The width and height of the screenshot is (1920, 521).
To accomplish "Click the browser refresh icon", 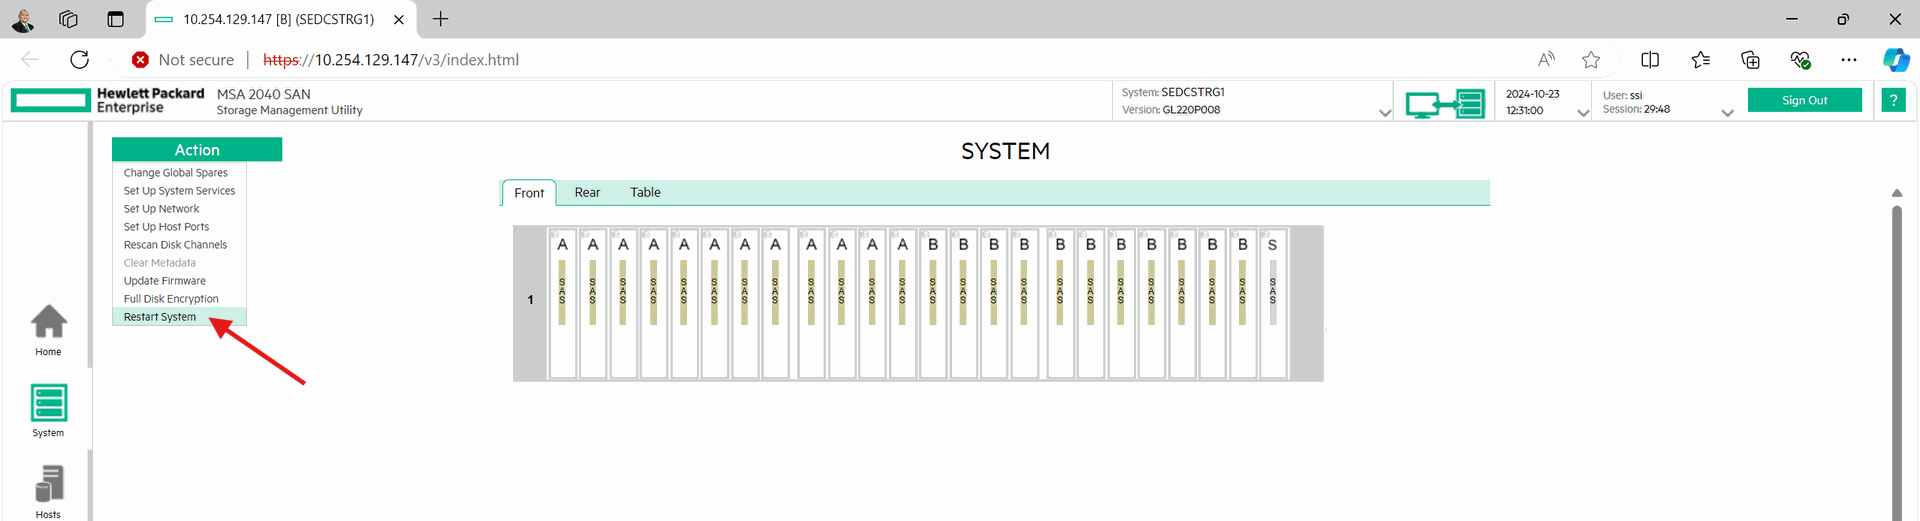I will [x=80, y=60].
